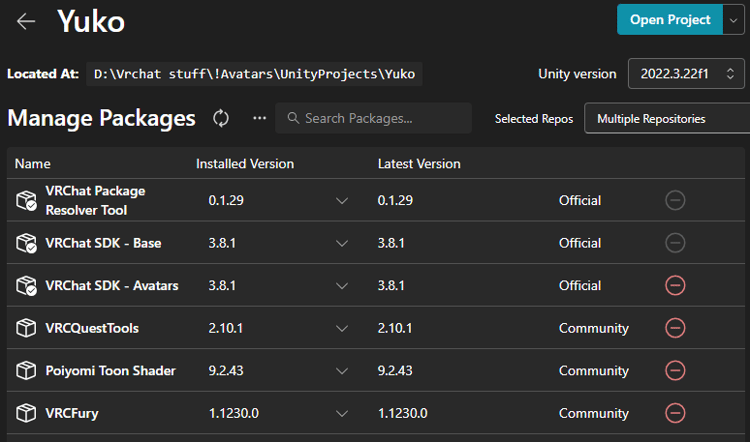This screenshot has height=442, width=750.
Task: Click the disabled remove icon for Package Resolver Tool
Action: [675, 200]
